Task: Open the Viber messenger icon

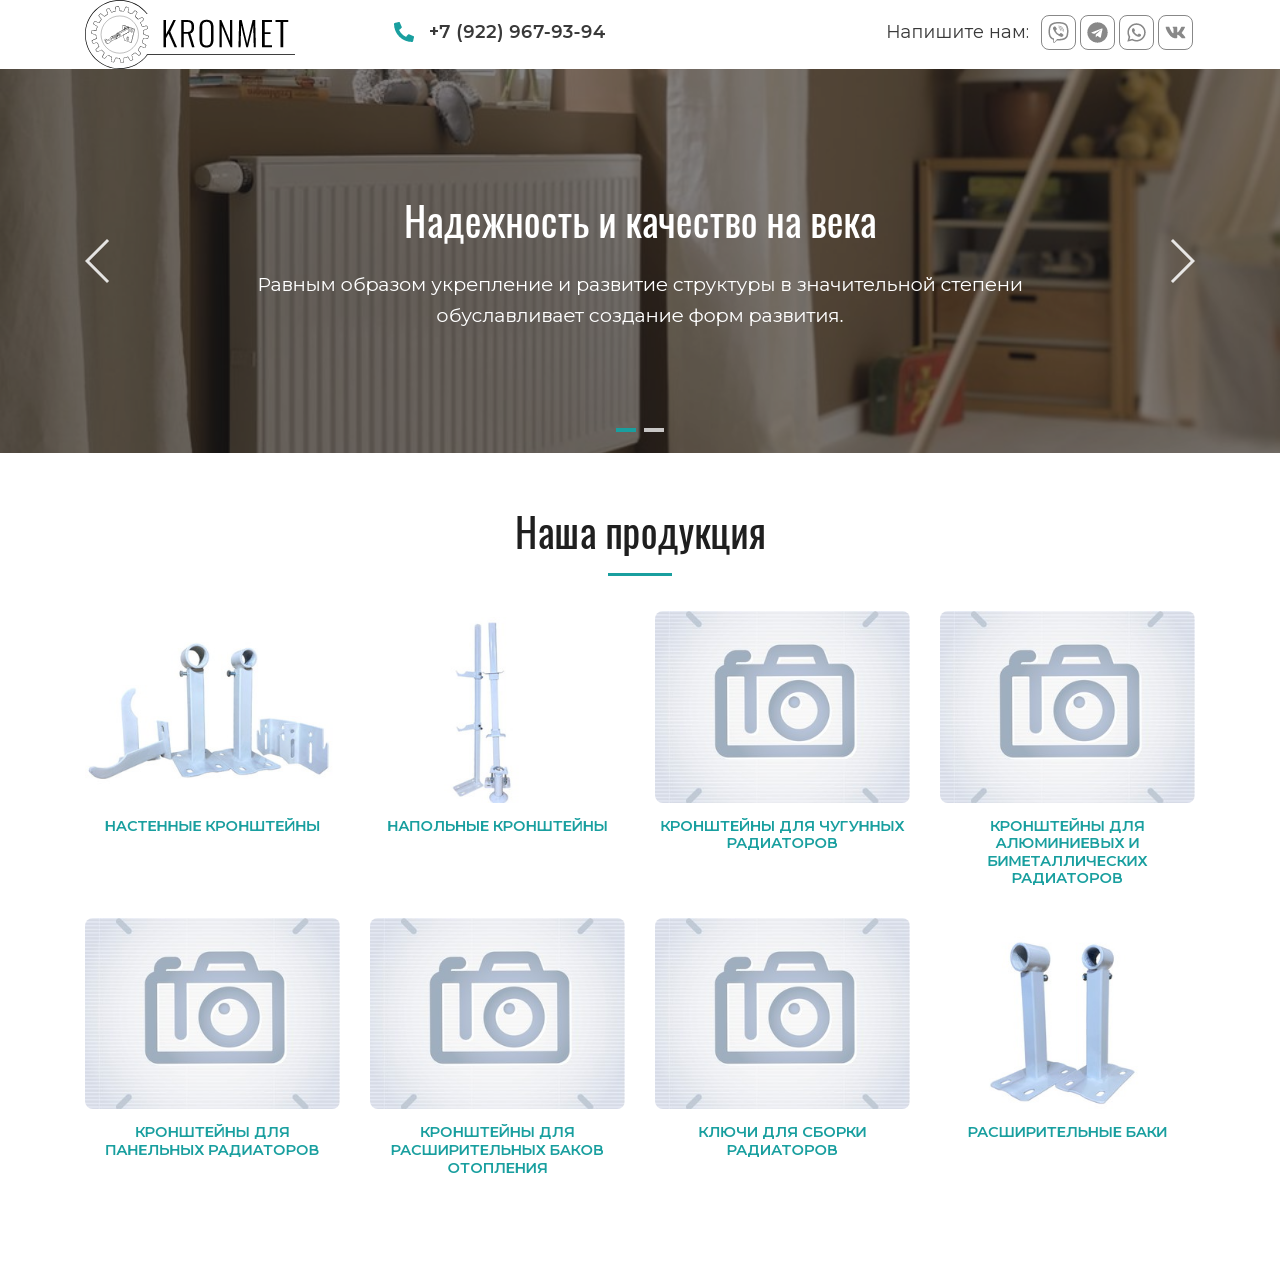Action: point(1058,32)
